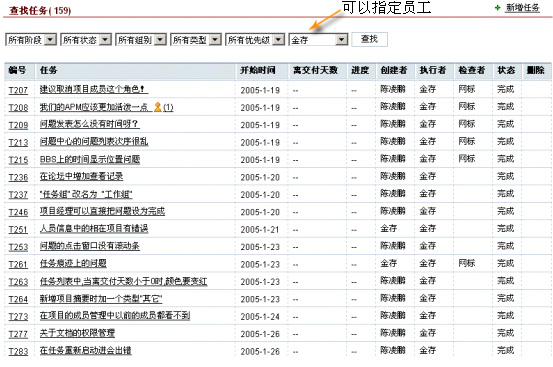Open task 任务痕迹上的问题
Screen dimensions: 553x367
(73, 263)
